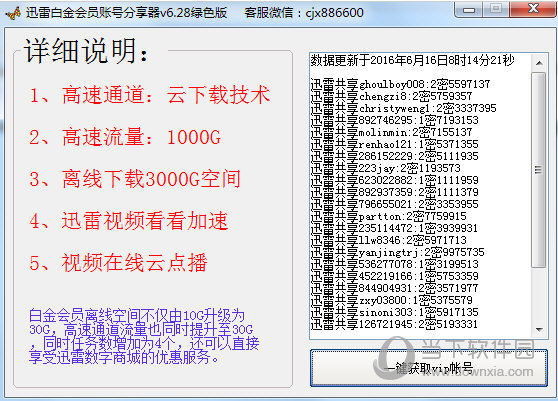The height and width of the screenshot is (401, 558).
Task: Select the 844904931 account line
Action: pos(394,288)
